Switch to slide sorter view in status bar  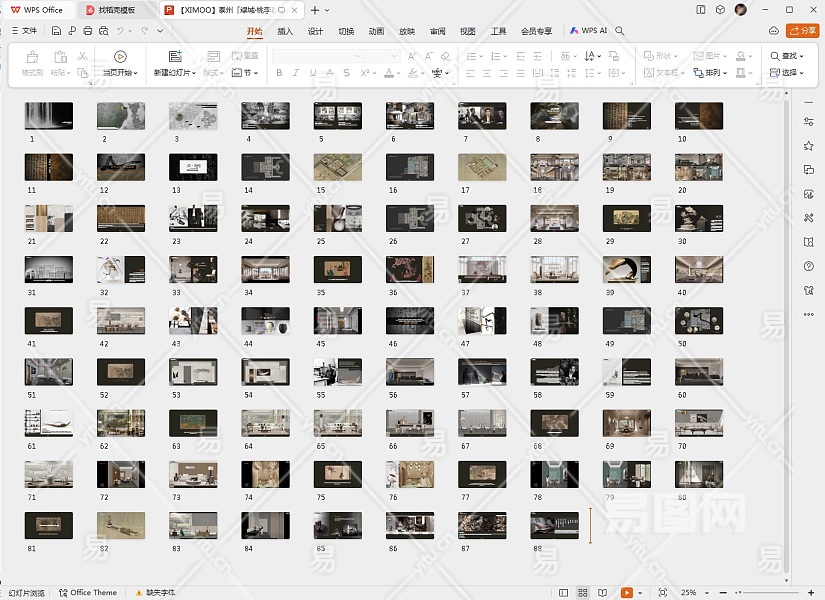(581, 593)
